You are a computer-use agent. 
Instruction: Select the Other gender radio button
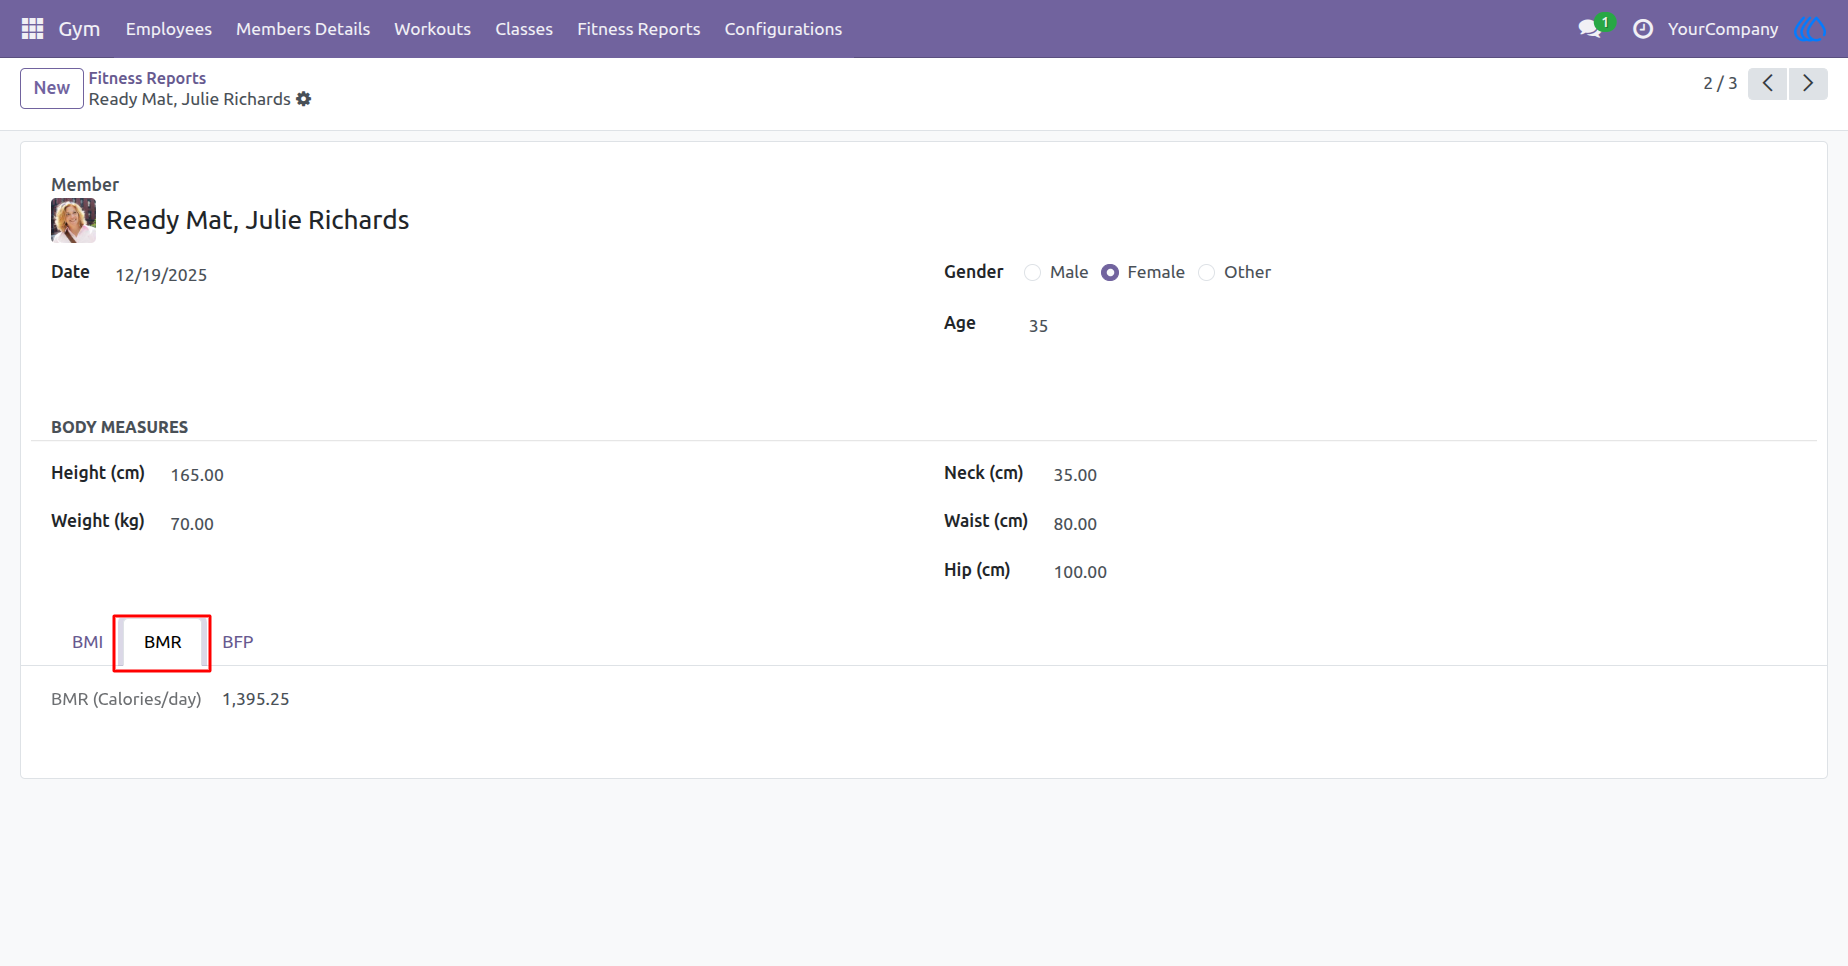[1207, 273]
